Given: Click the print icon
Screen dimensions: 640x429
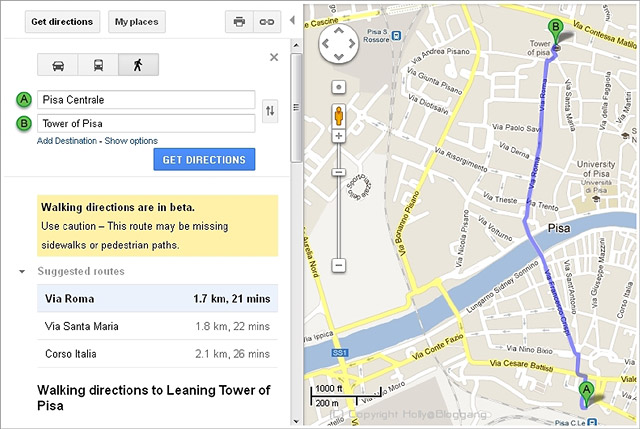Looking at the screenshot, I should point(239,22).
